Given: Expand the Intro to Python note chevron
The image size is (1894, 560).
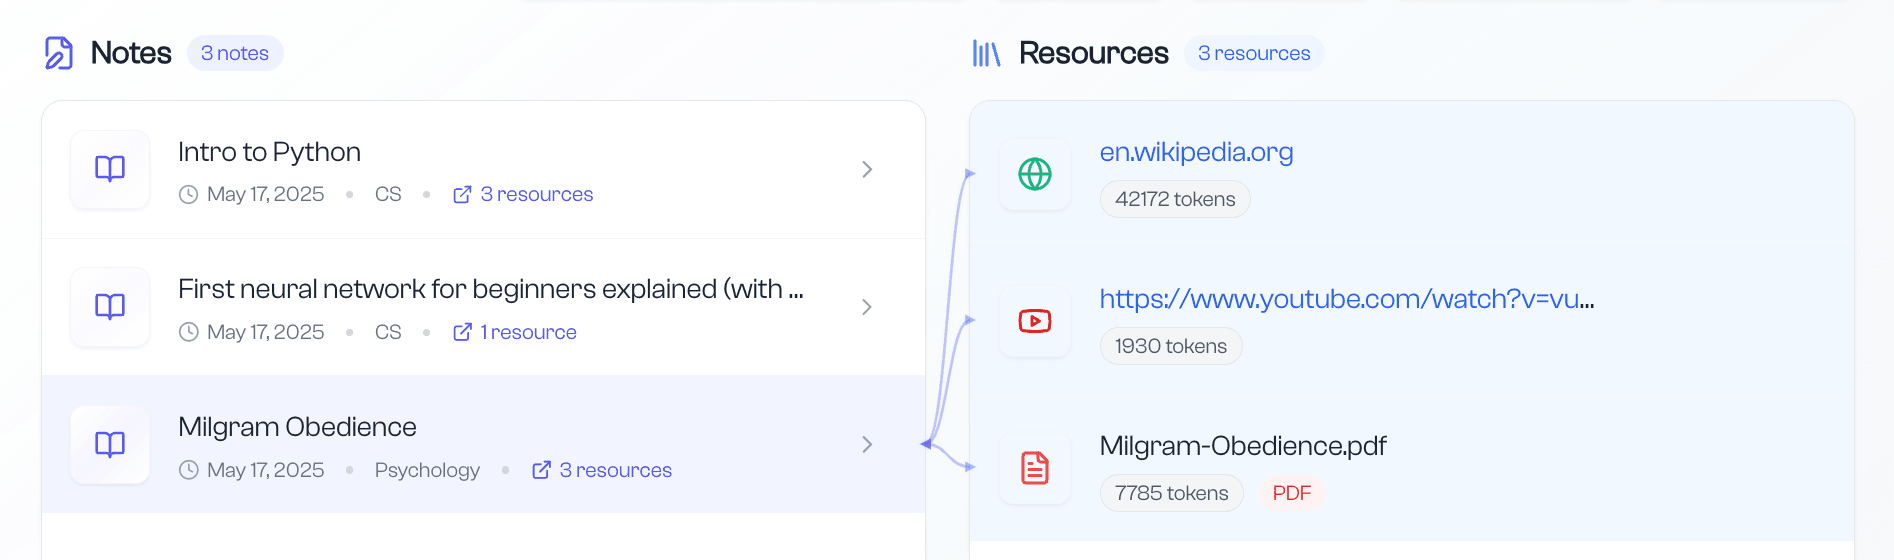Looking at the screenshot, I should click(x=867, y=170).
